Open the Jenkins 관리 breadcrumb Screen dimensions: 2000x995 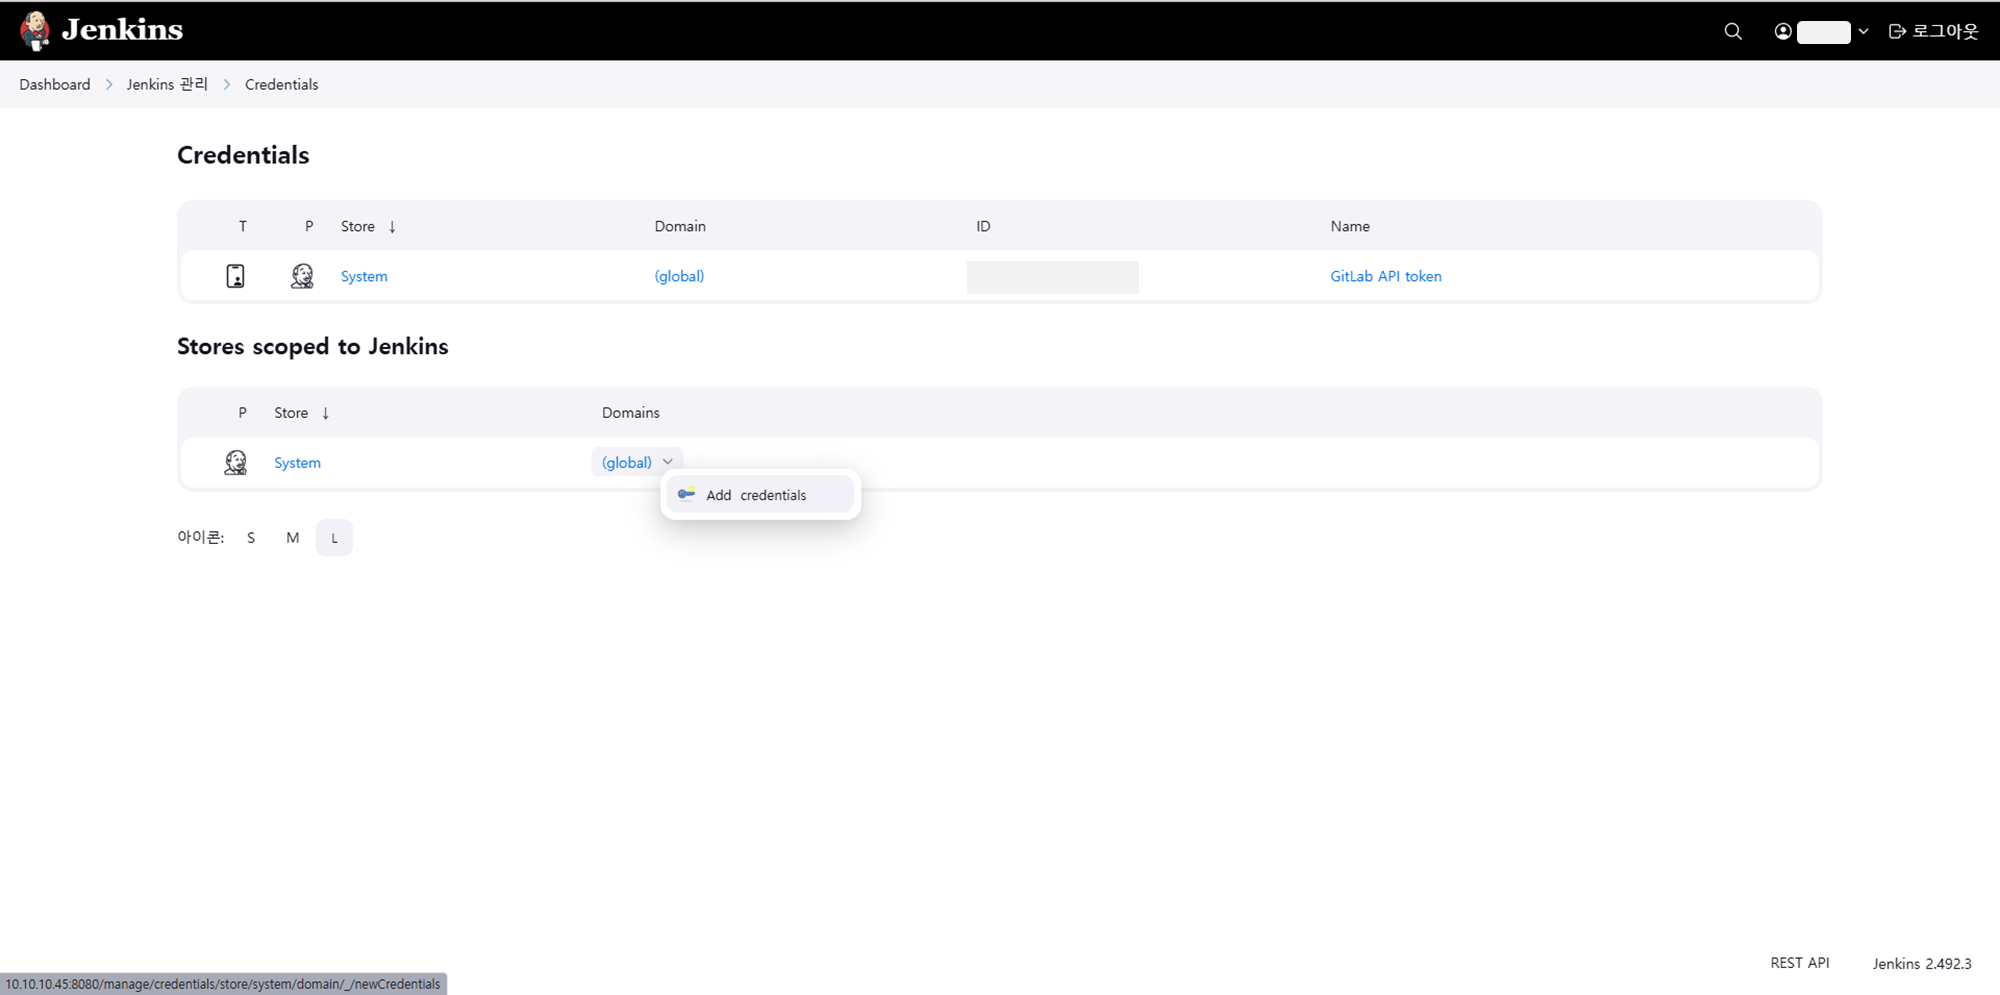[167, 85]
